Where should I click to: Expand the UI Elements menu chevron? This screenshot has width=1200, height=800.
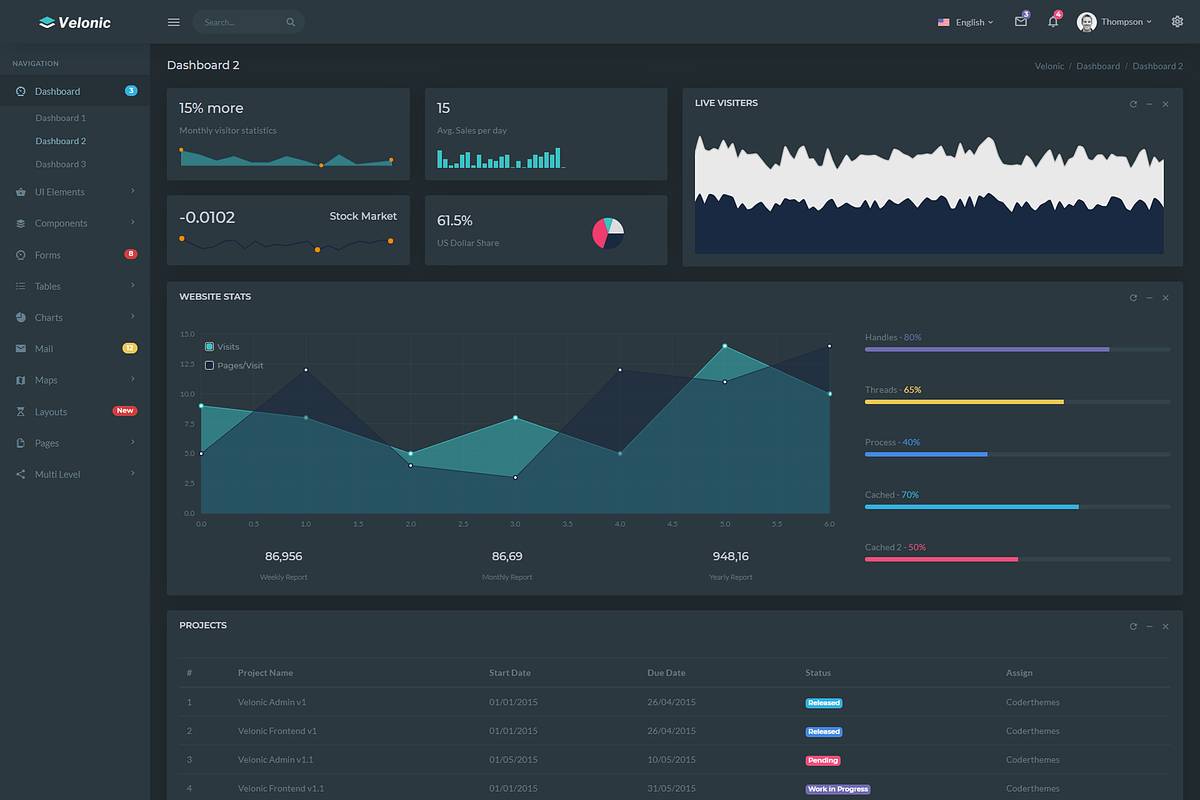[x=133, y=191]
